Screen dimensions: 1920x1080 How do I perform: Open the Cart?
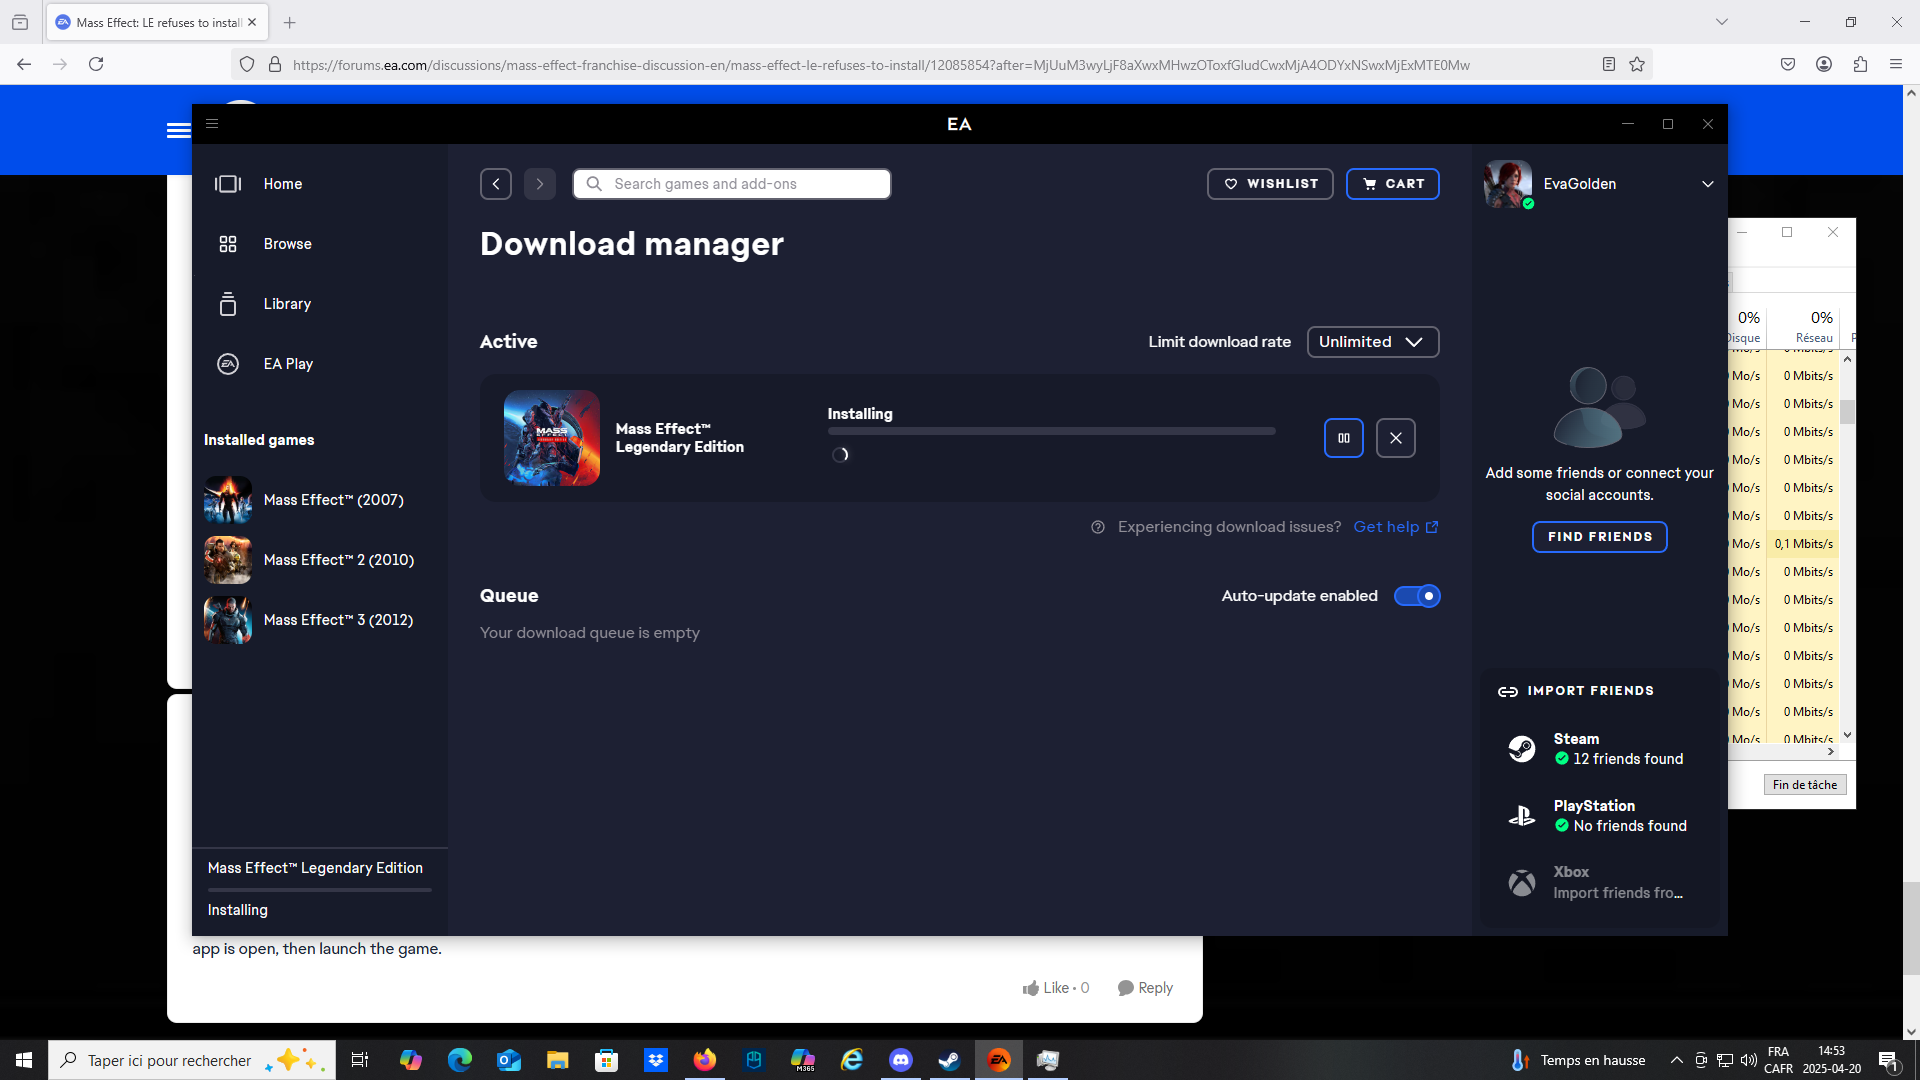click(1393, 184)
